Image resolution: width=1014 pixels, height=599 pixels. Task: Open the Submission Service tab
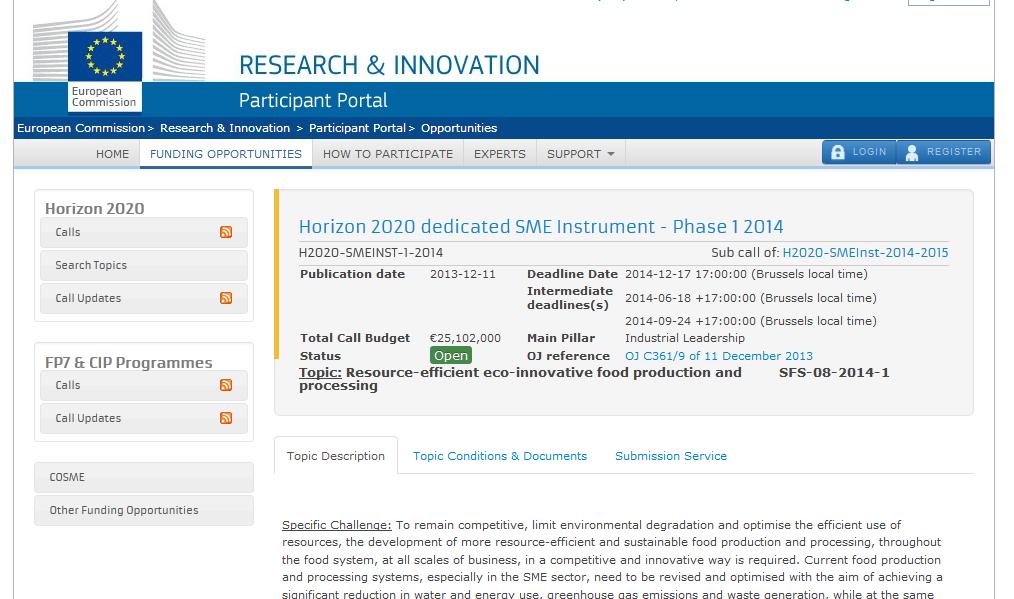coord(671,456)
